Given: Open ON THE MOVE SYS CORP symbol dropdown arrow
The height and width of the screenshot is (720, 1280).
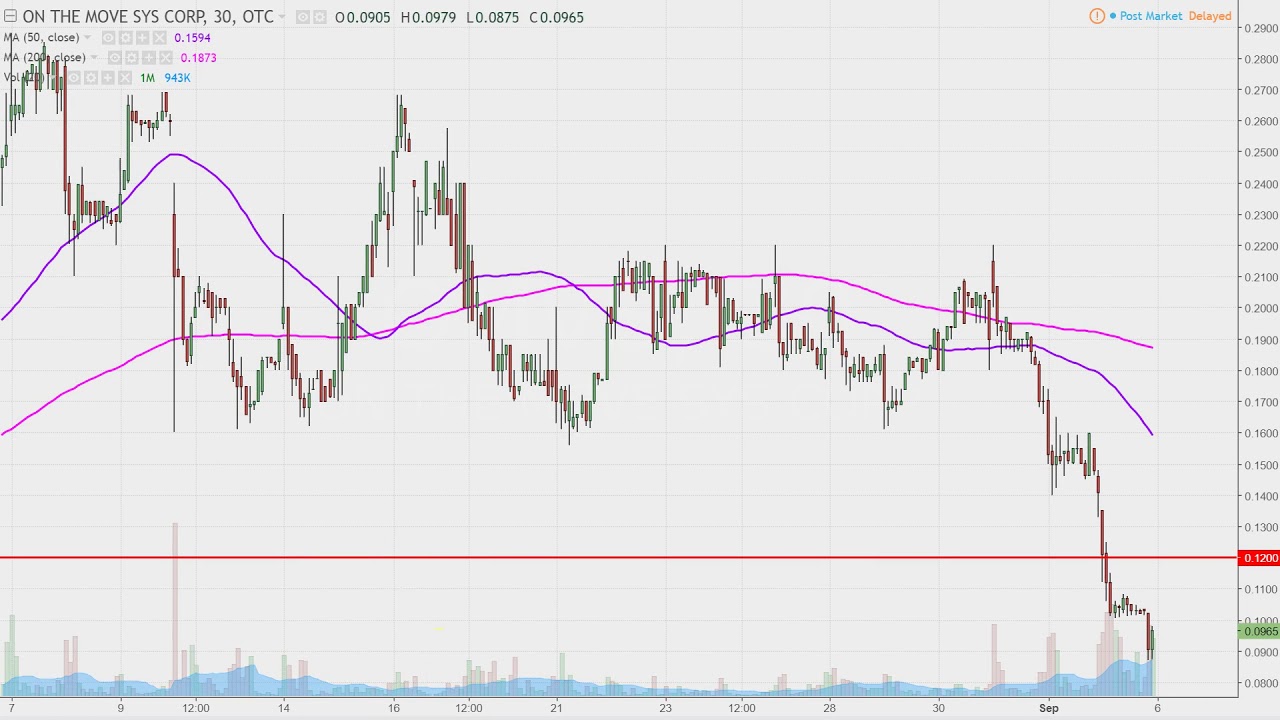Looking at the screenshot, I should pyautogui.click(x=282, y=17).
